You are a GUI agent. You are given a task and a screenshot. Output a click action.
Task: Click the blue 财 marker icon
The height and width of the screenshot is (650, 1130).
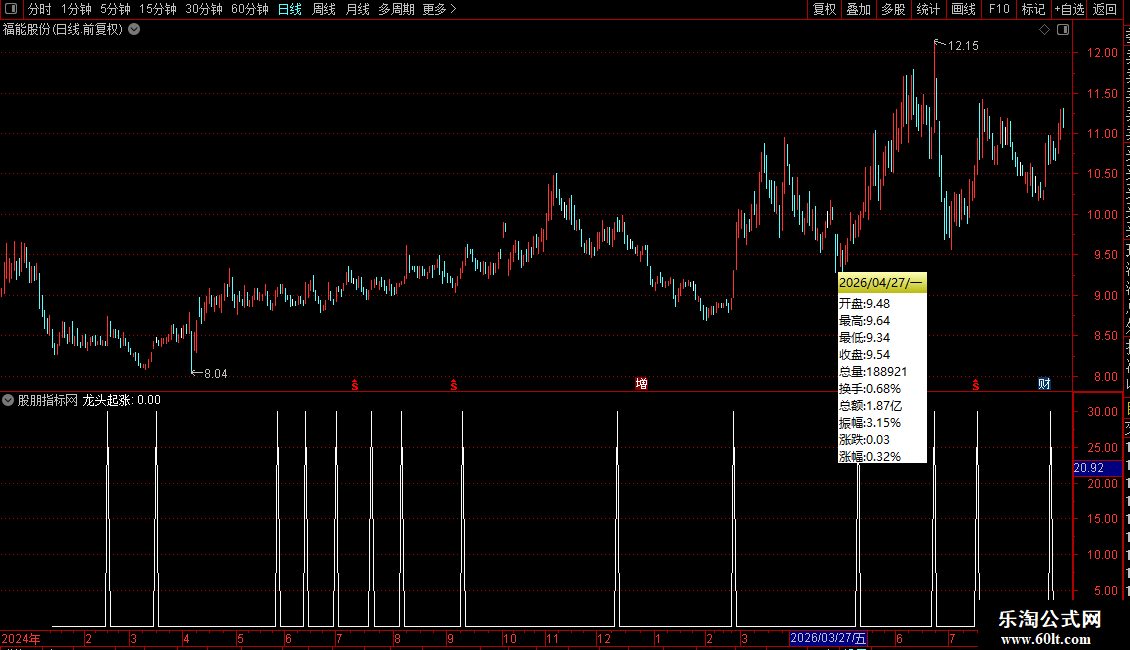tap(1044, 383)
